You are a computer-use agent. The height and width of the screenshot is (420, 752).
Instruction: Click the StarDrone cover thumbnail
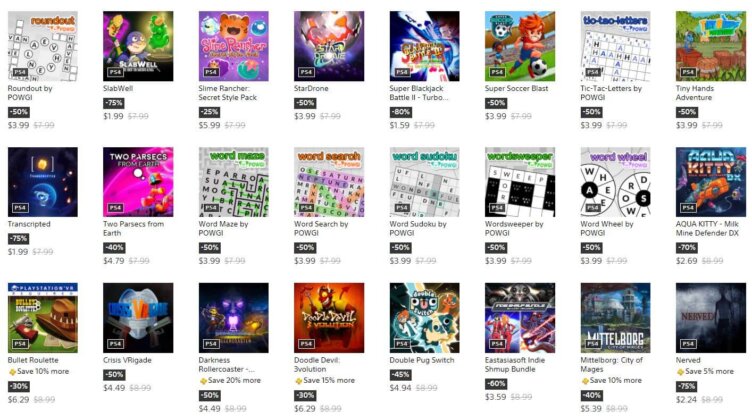(328, 46)
